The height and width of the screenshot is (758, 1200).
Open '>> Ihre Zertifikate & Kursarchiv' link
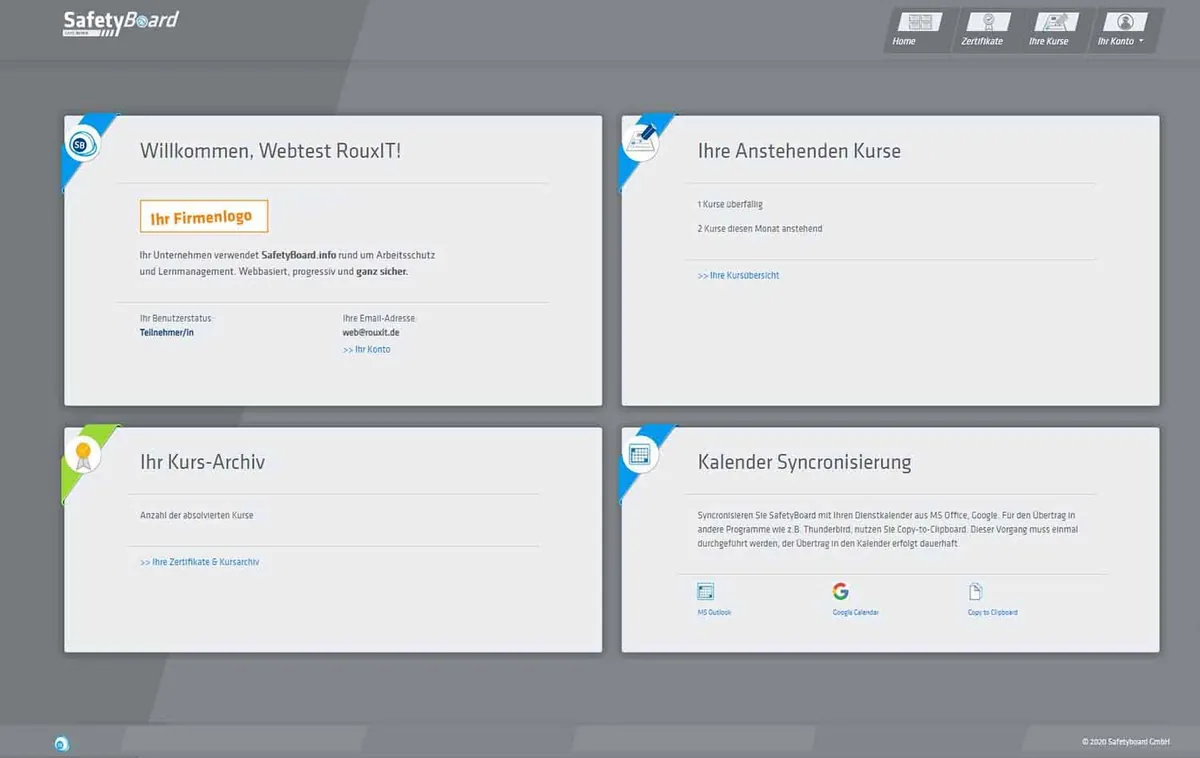pos(199,562)
